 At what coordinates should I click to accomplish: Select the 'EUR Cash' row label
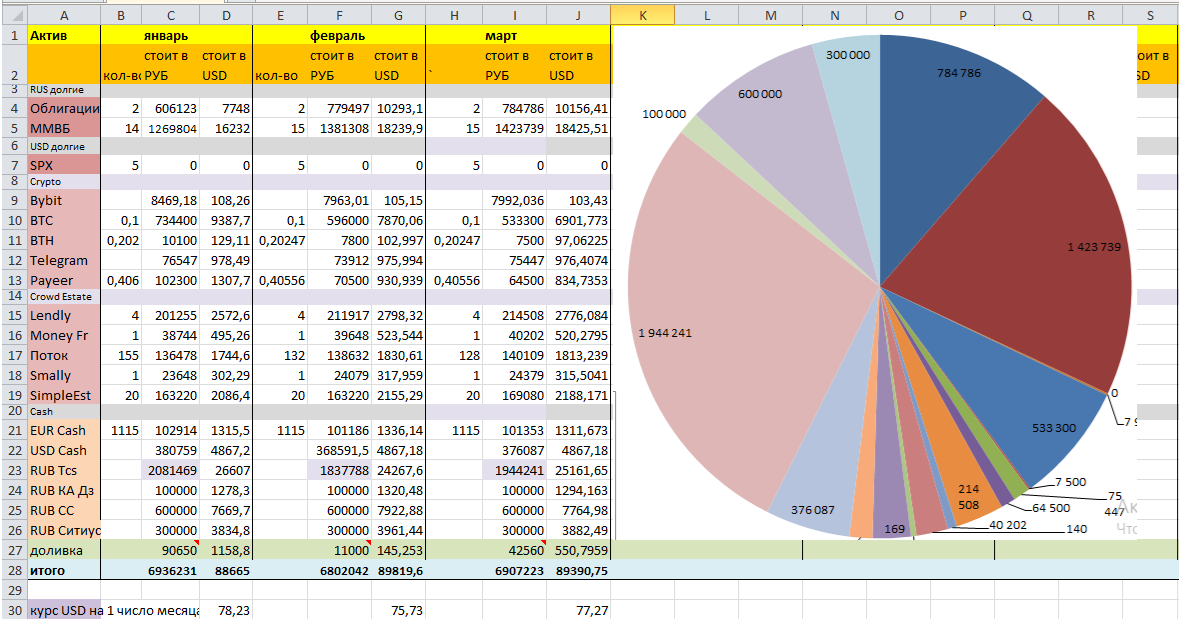pyautogui.click(x=64, y=430)
